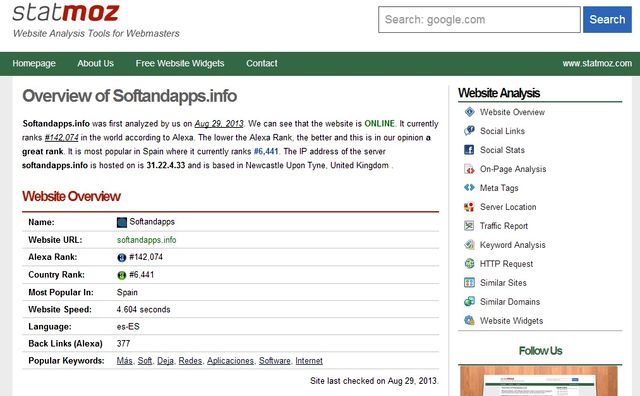Click the Follow Us heading

pyautogui.click(x=540, y=351)
